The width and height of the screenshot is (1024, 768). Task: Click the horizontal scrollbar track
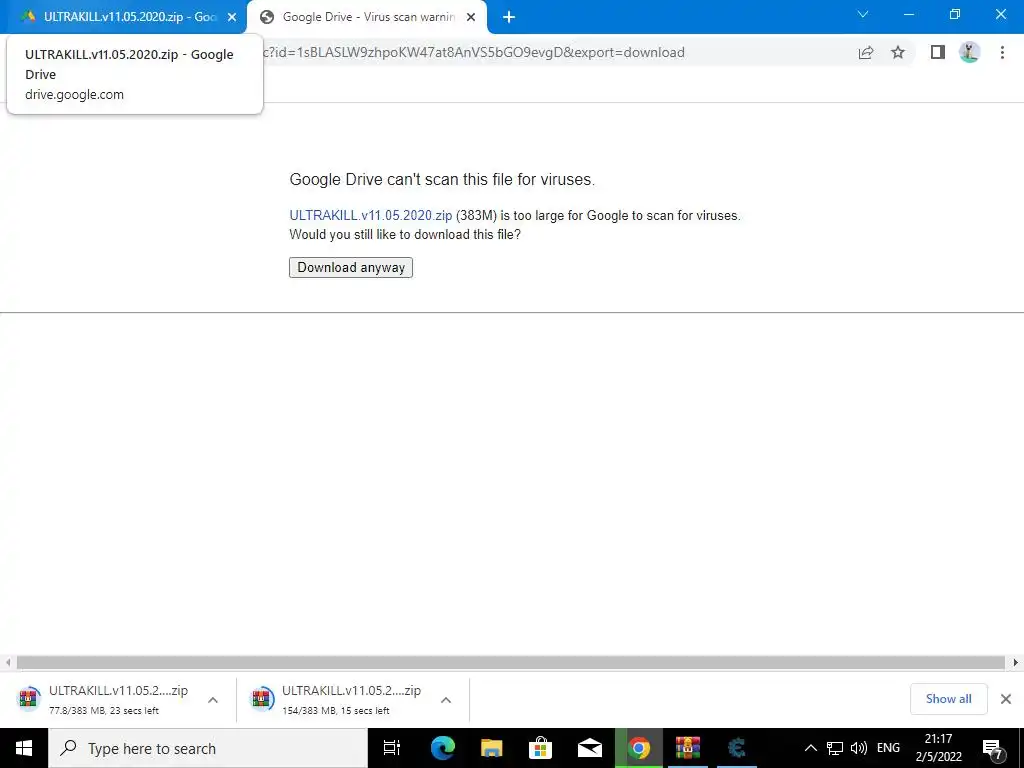[x=511, y=662]
